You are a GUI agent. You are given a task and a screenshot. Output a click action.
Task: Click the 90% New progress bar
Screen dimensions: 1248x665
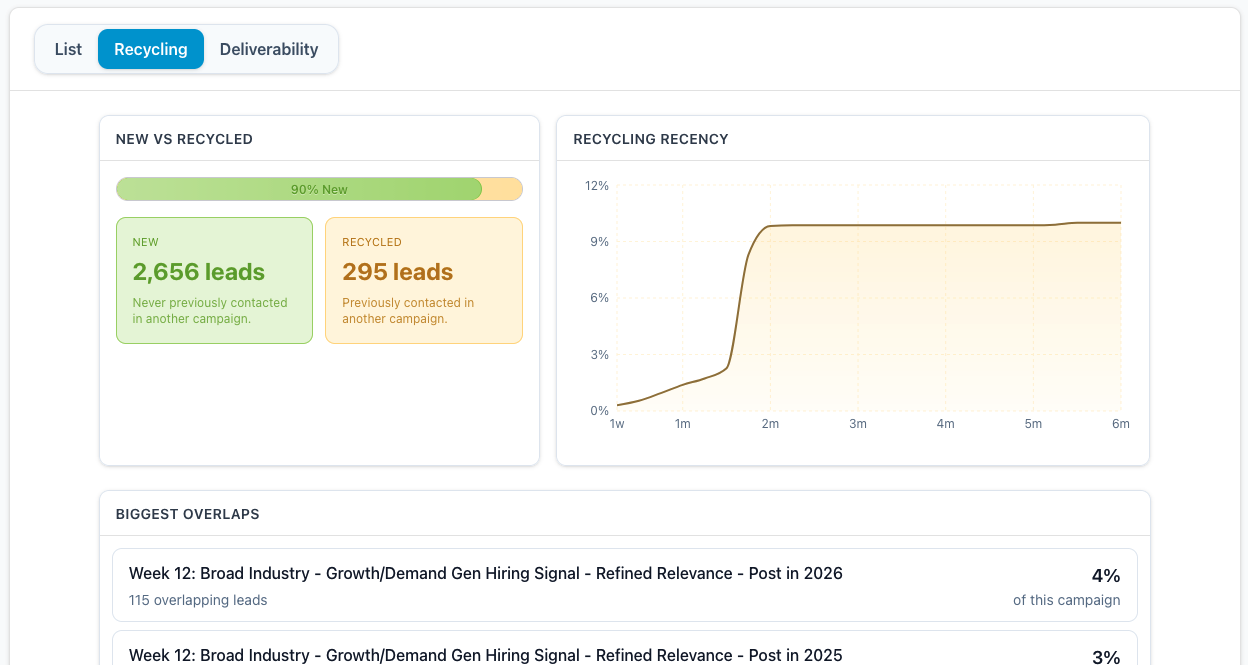coord(319,189)
